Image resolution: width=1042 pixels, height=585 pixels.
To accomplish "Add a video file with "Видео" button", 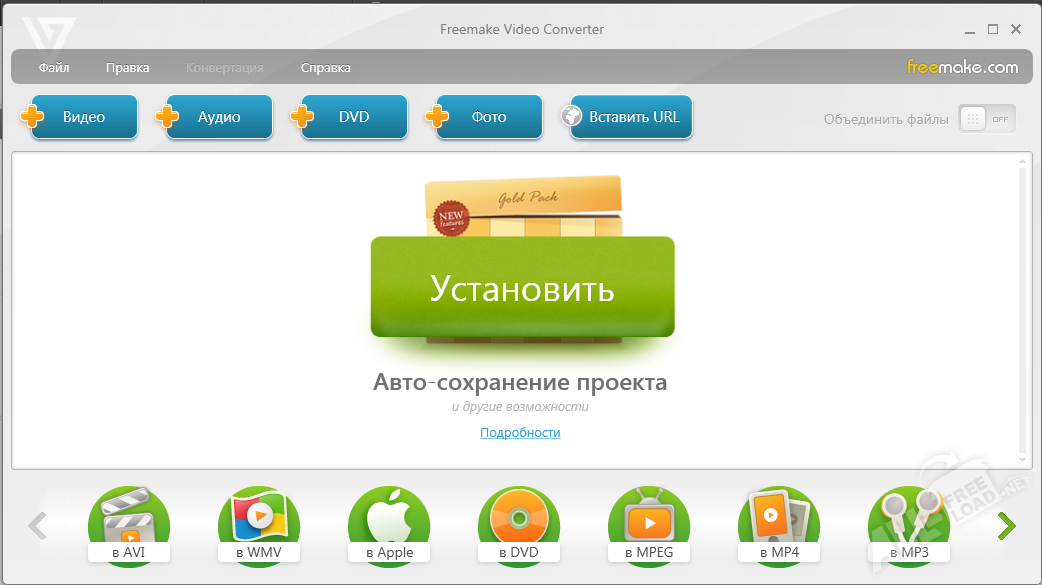I will click(83, 117).
